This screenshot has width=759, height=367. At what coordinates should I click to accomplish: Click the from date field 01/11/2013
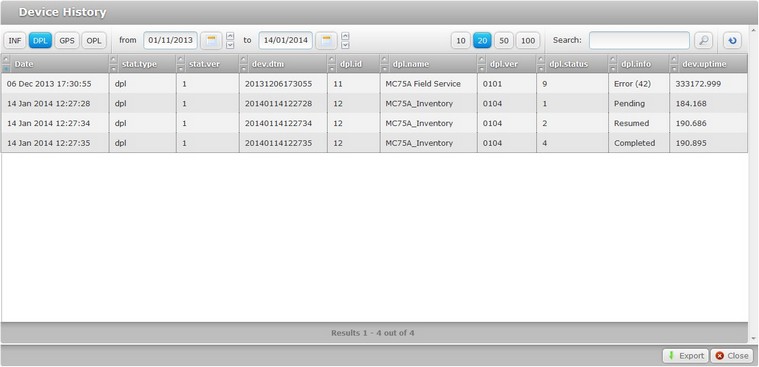tap(170, 41)
